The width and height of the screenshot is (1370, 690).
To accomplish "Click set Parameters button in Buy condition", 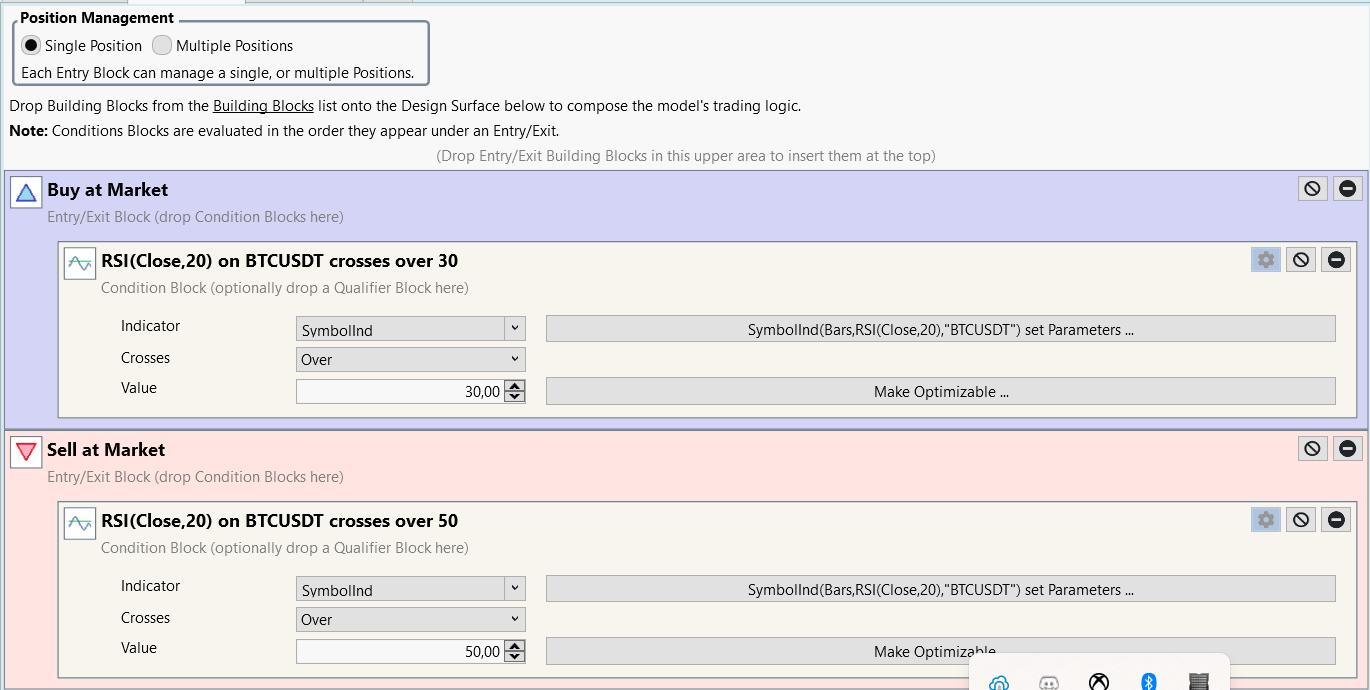I will [x=940, y=329].
